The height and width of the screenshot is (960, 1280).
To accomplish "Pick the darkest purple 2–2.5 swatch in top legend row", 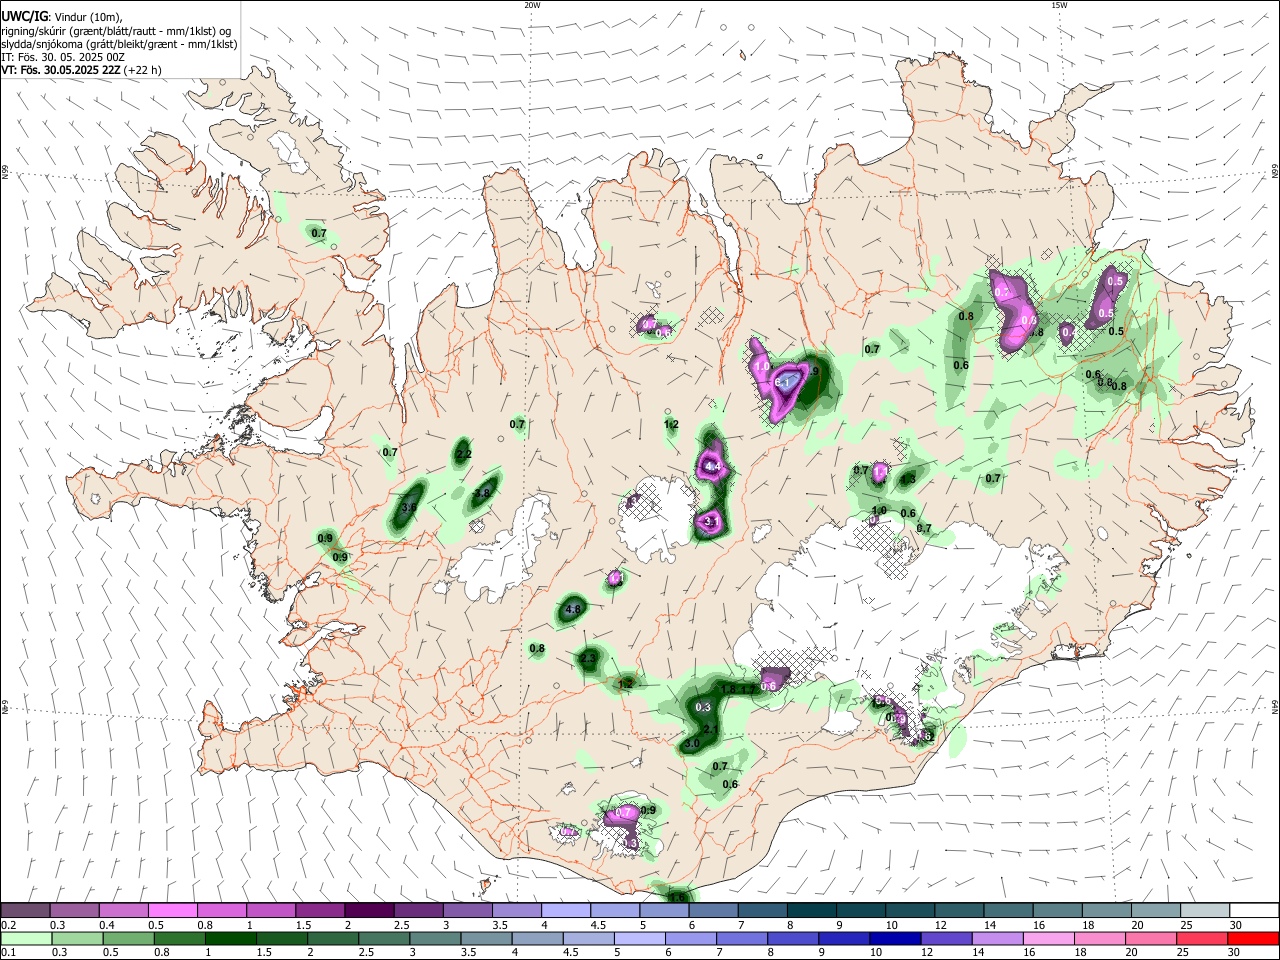I will 369,910.
